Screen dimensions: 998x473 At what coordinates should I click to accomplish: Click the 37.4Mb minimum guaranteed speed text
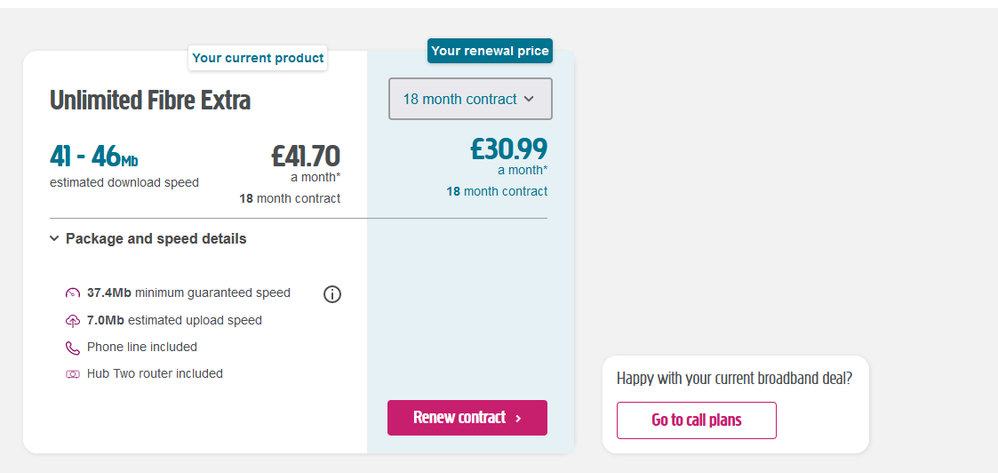point(188,294)
